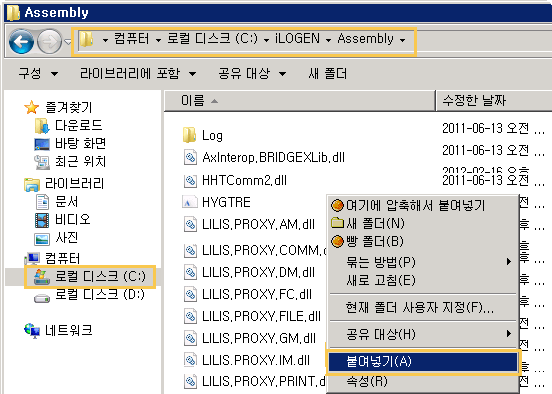Create a folder with 새 폴더 button
This screenshot has width=552, height=394.
(x=327, y=74)
